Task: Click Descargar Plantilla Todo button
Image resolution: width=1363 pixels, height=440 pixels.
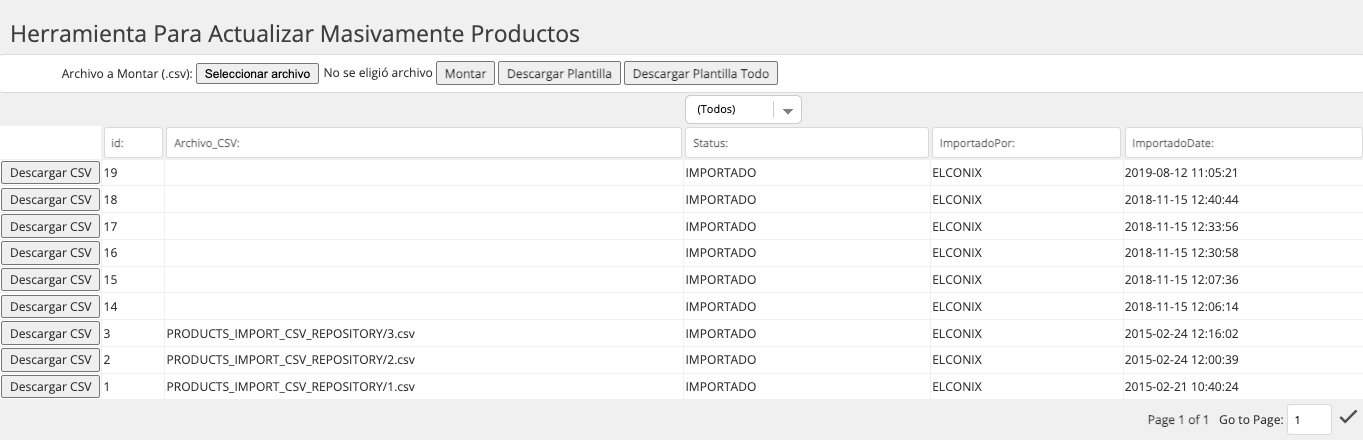Action: pos(701,73)
